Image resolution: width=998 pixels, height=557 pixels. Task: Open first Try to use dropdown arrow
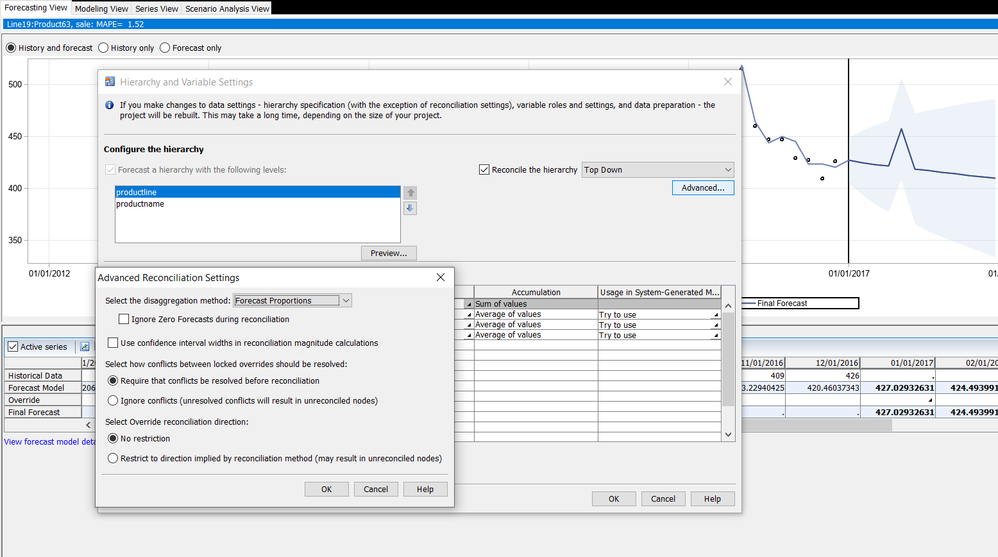[x=715, y=314]
